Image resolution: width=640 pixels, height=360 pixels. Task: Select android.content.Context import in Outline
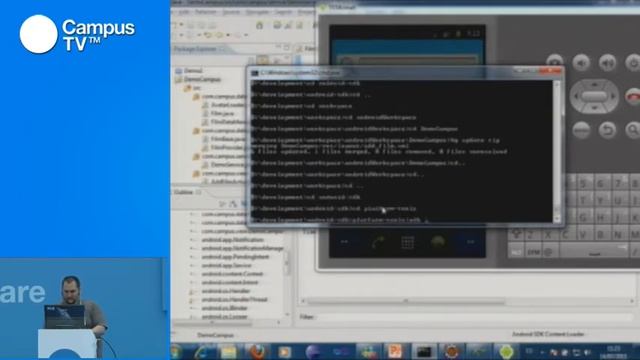click(232, 274)
